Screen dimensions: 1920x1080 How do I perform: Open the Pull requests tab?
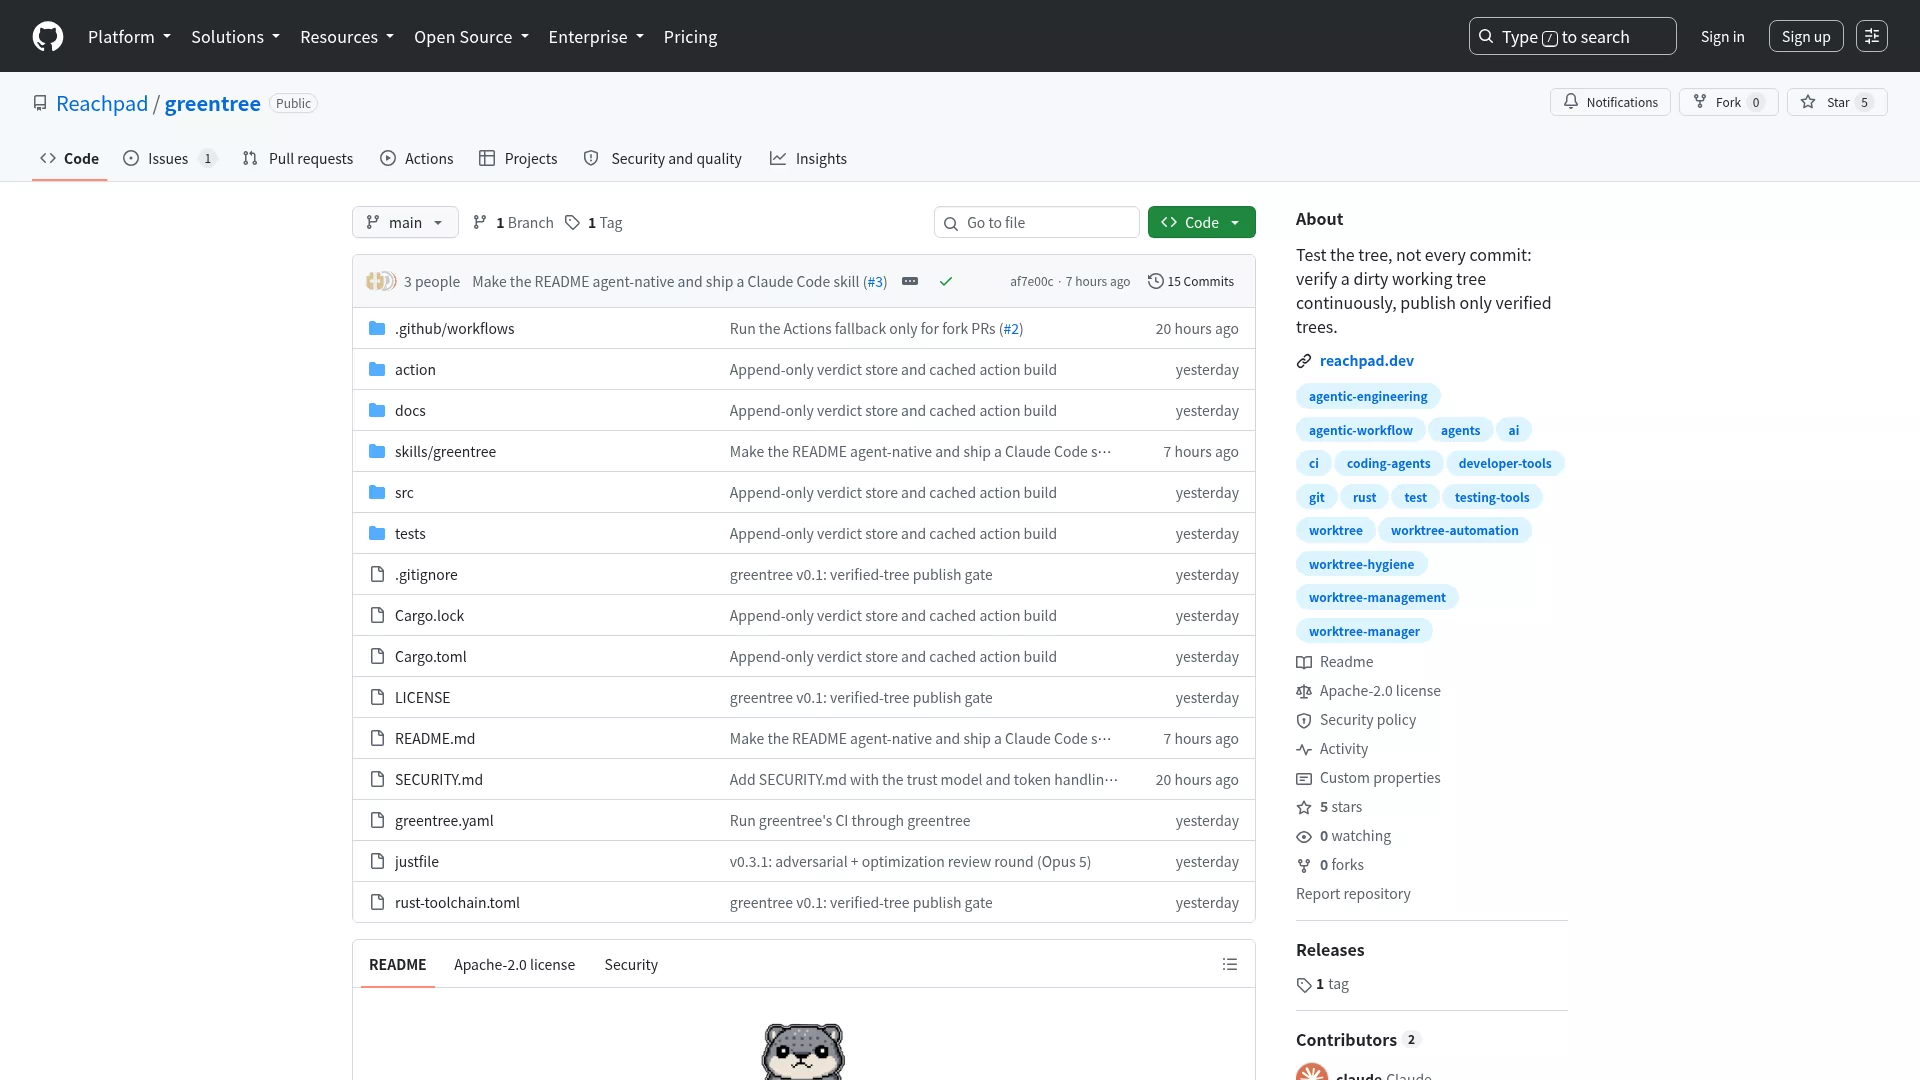[298, 158]
